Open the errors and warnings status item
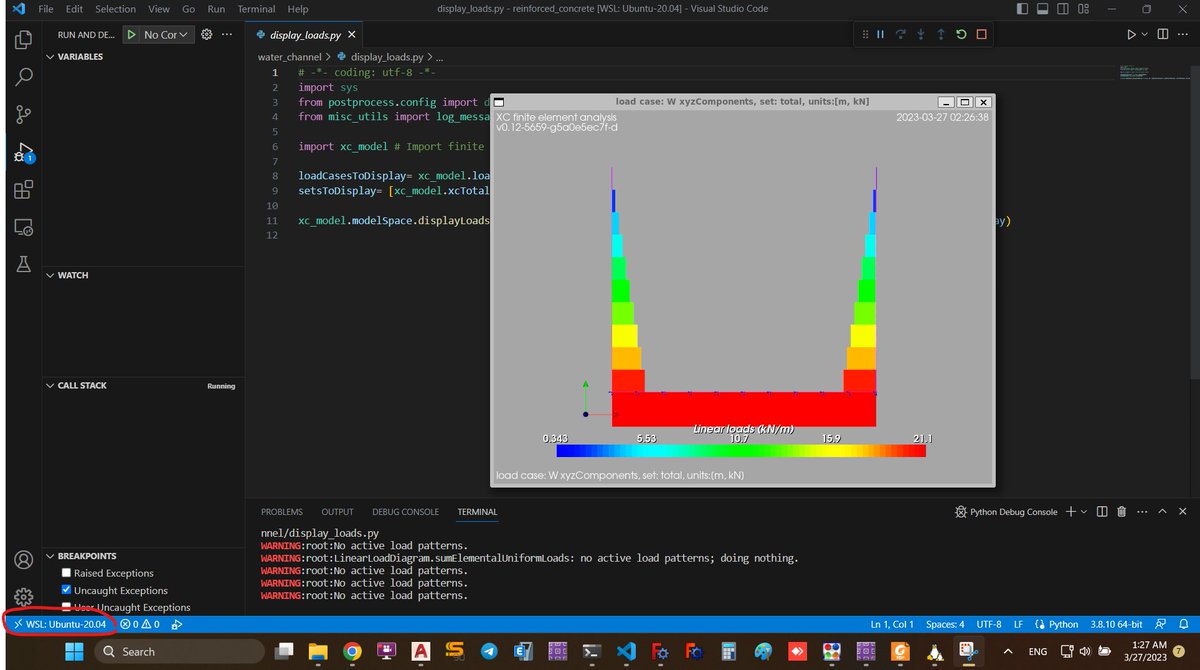Image resolution: width=1200 pixels, height=670 pixels. coord(140,624)
